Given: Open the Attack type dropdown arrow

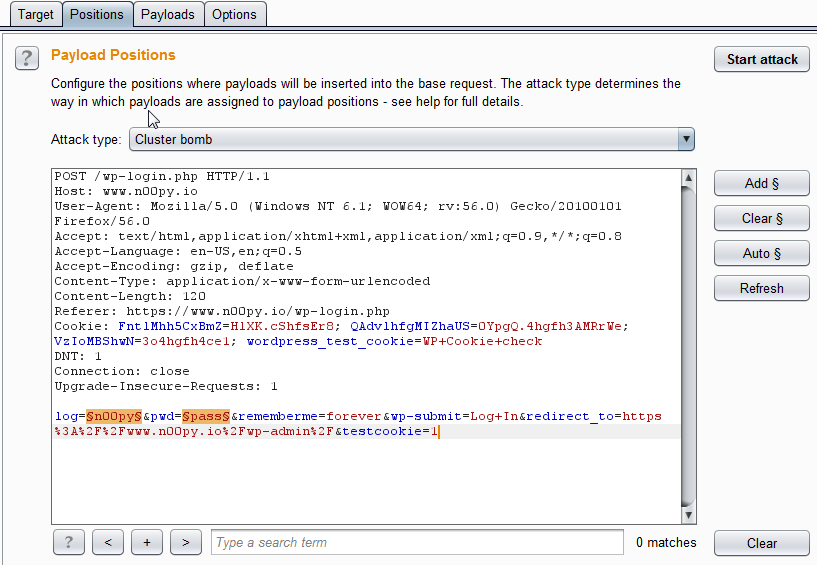Looking at the screenshot, I should coord(686,139).
